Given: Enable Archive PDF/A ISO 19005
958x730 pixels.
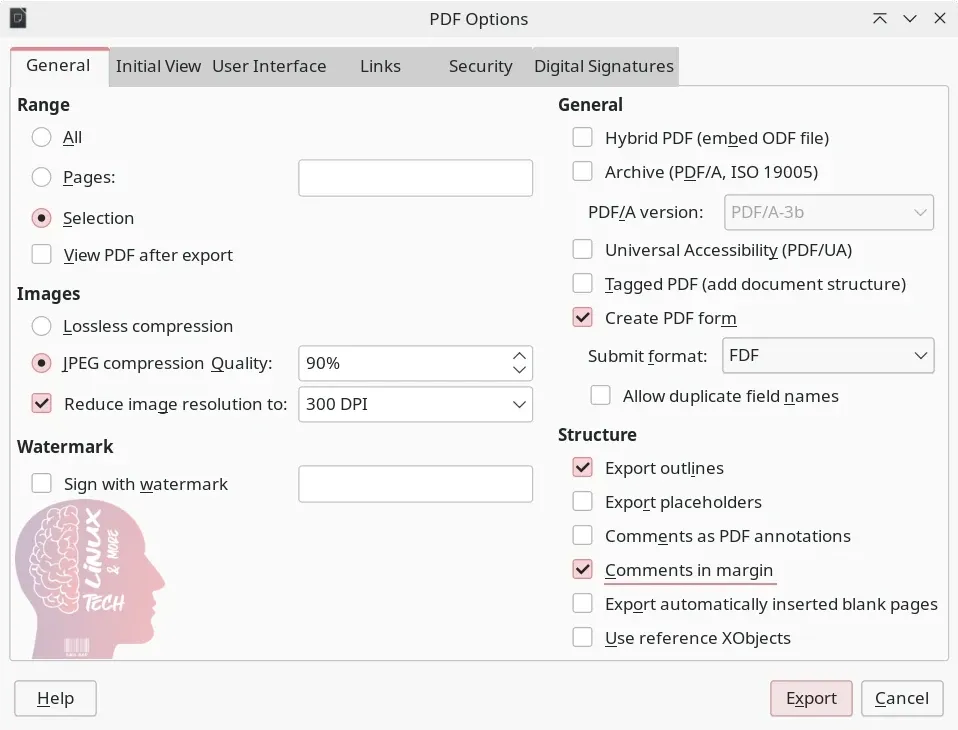Looking at the screenshot, I should 582,171.
